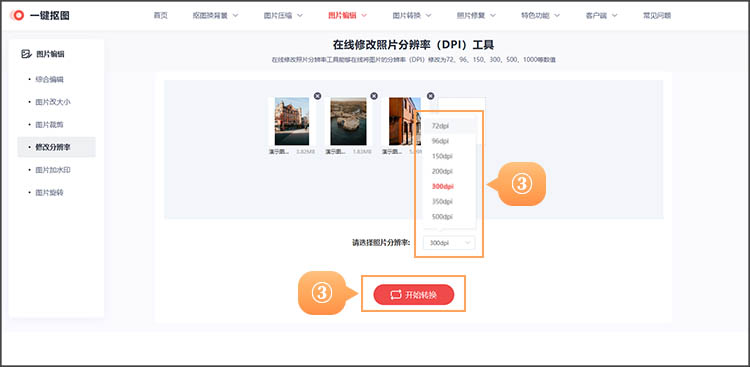Choose 72dpi from the resolution list

pyautogui.click(x=449, y=126)
